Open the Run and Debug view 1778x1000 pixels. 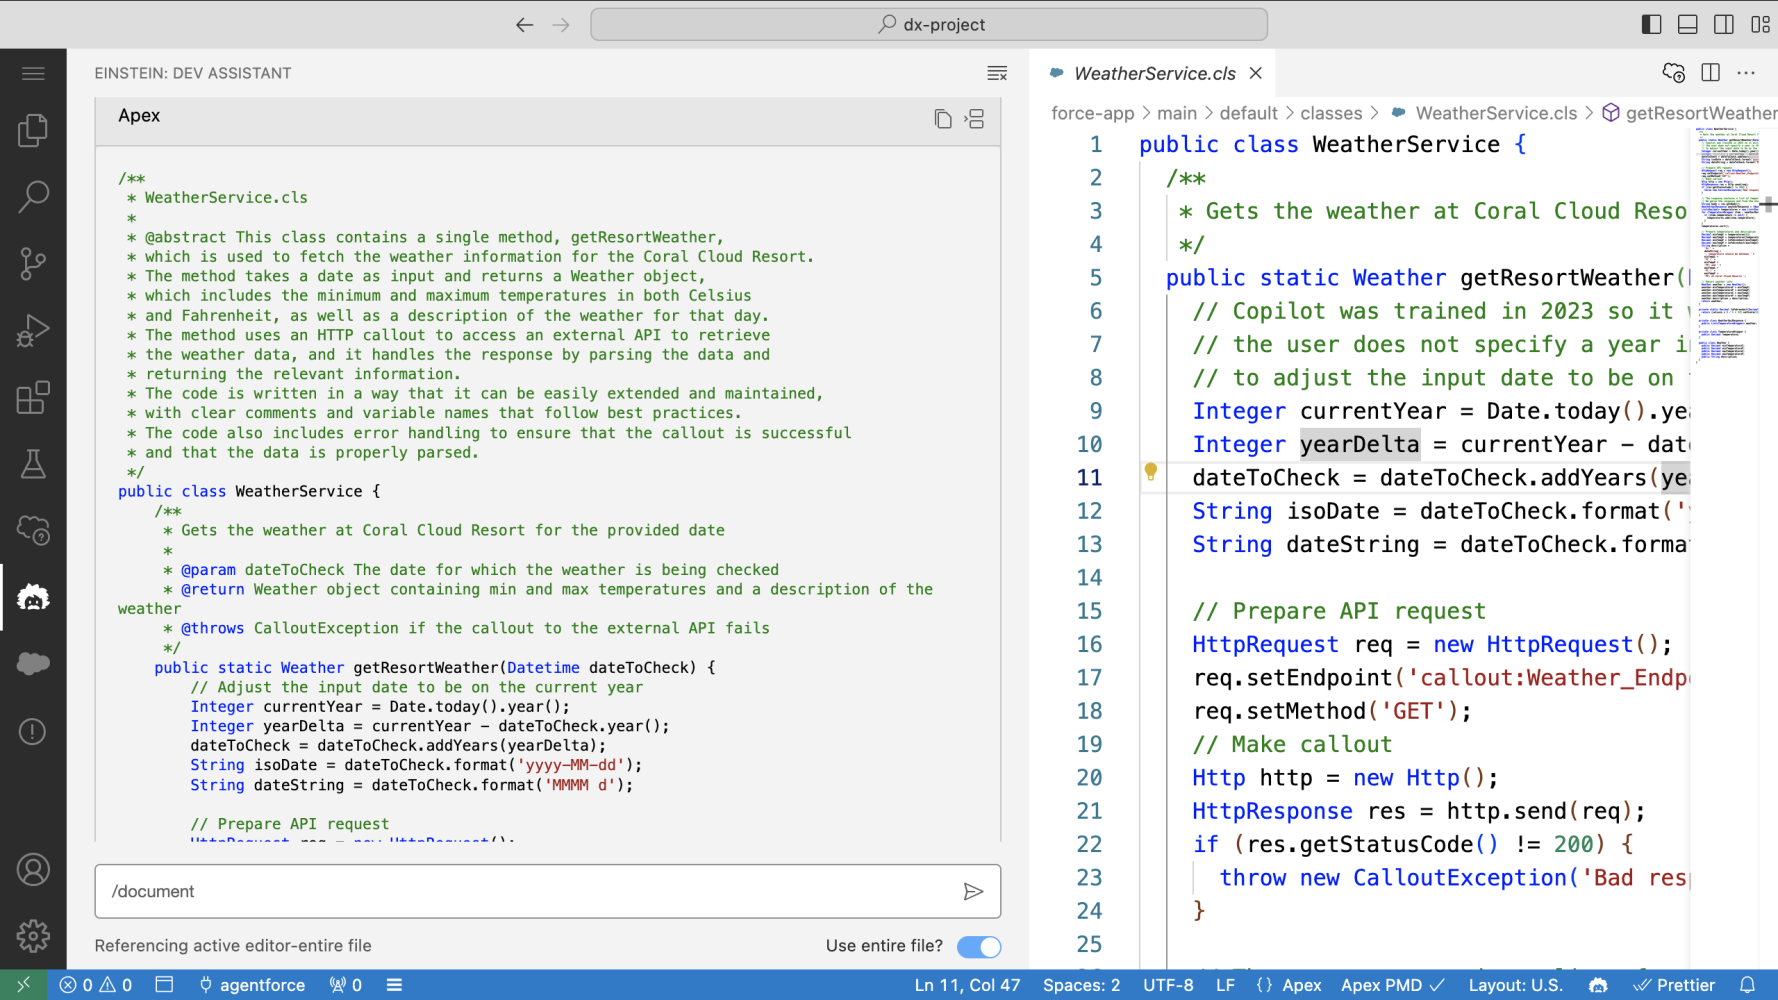point(33,330)
